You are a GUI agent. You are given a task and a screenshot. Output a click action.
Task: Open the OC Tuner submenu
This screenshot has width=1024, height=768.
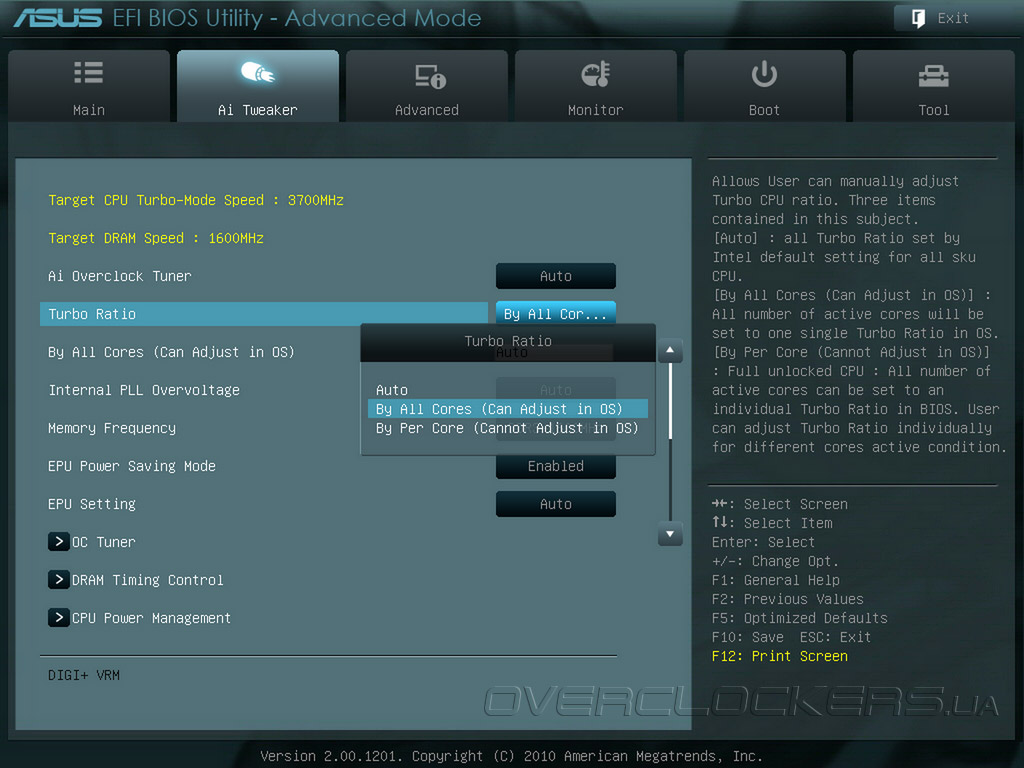click(104, 542)
